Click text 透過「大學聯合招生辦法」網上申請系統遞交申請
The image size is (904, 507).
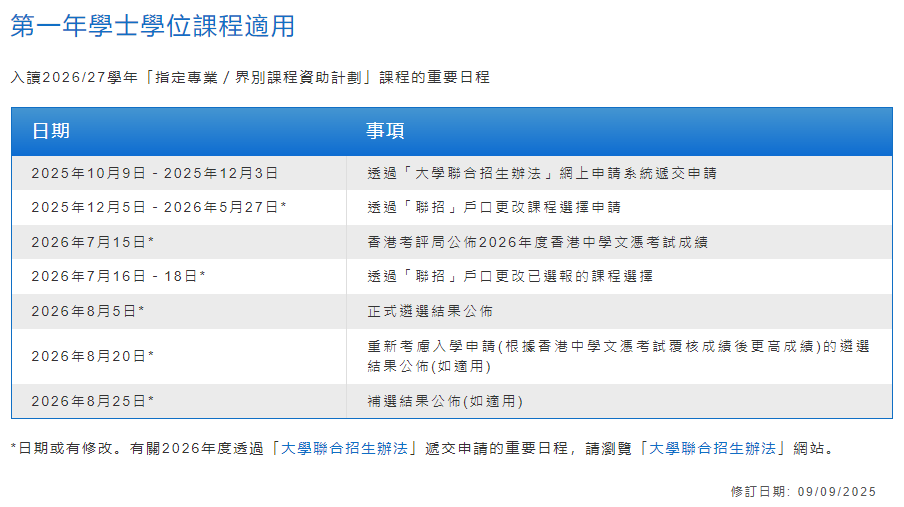coord(542,173)
